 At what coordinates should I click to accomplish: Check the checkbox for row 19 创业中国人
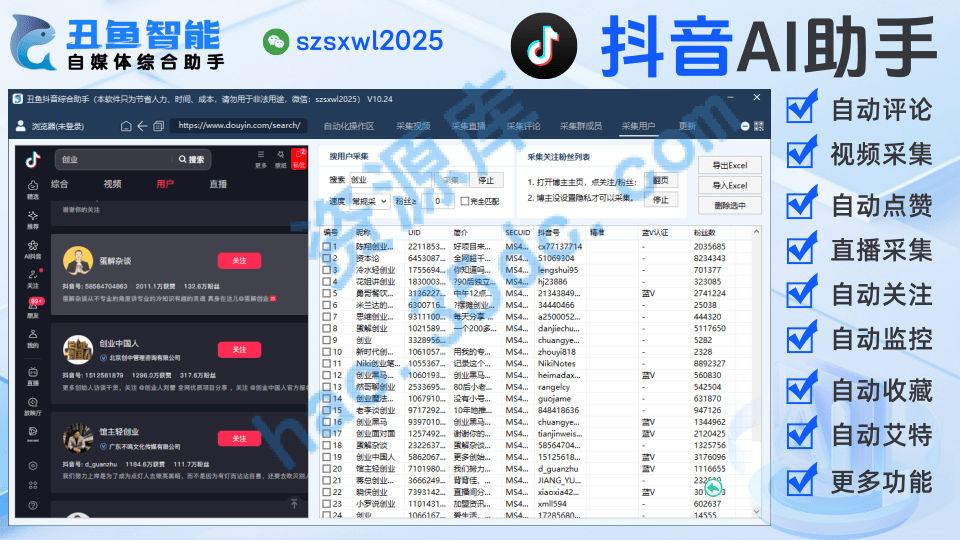(x=326, y=457)
